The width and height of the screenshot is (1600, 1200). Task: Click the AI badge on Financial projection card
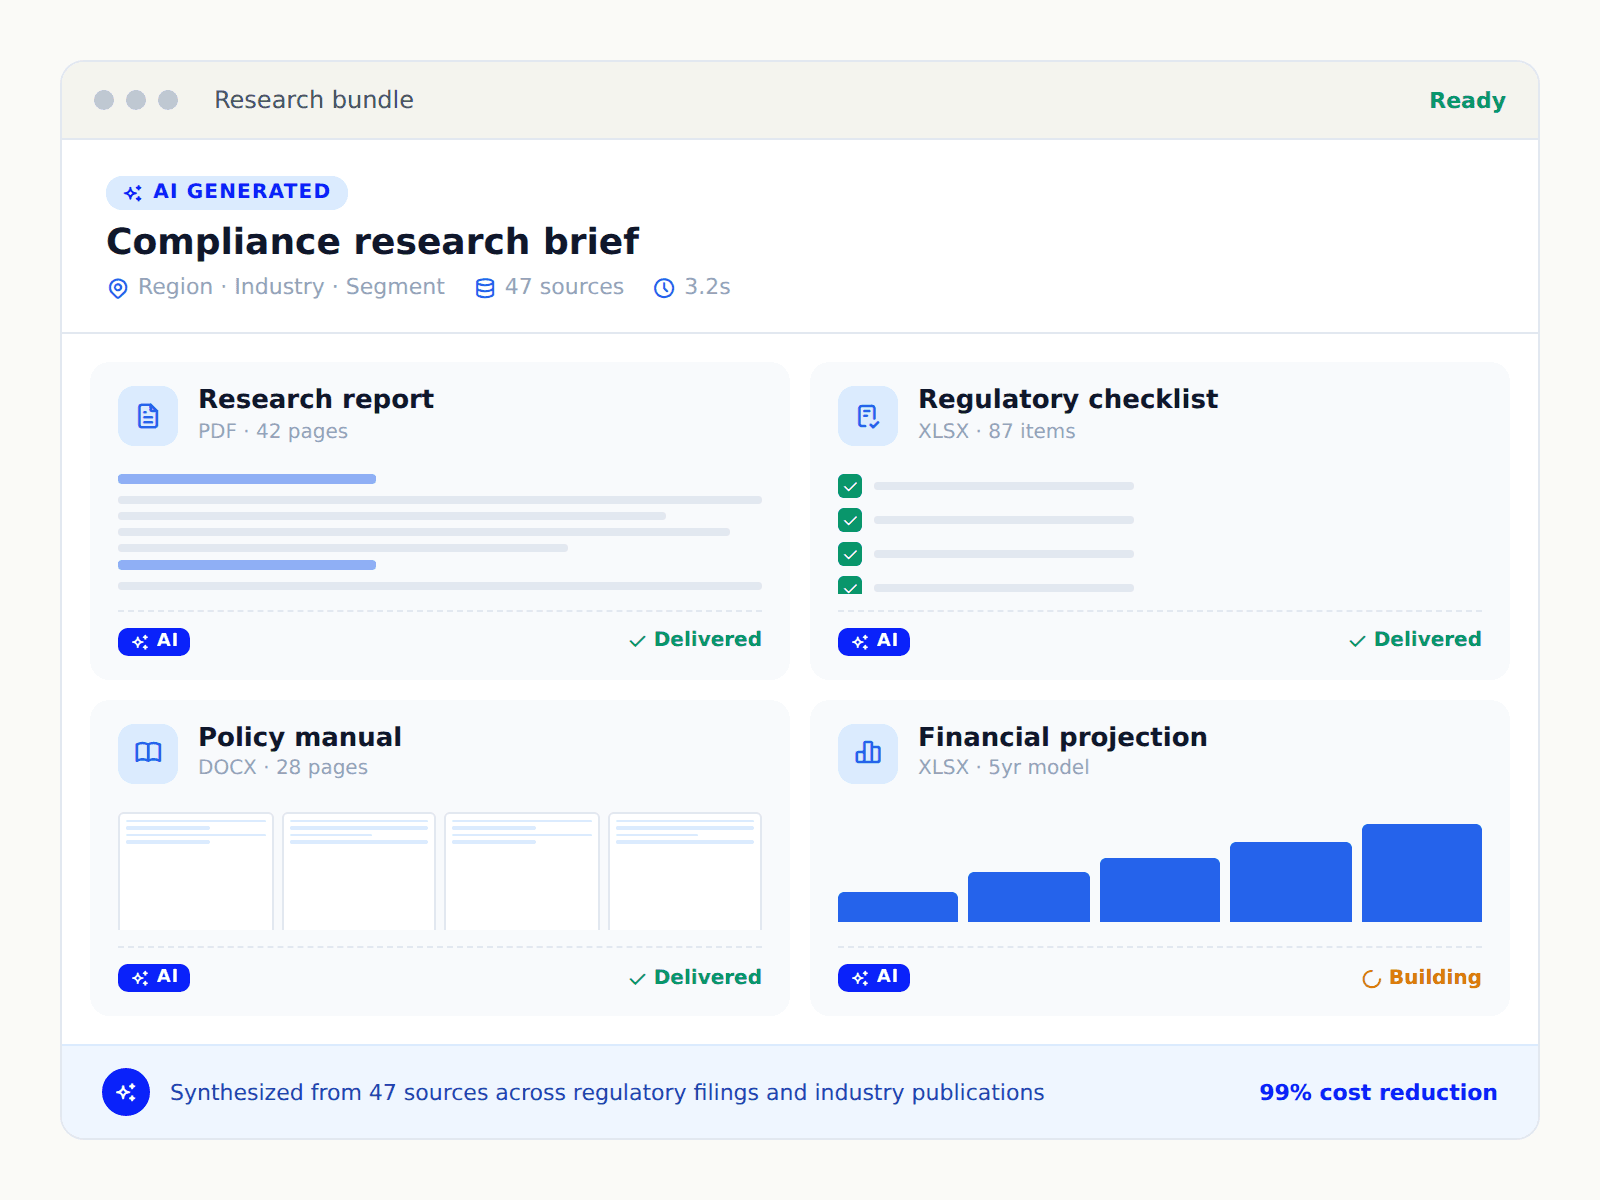[x=874, y=977]
